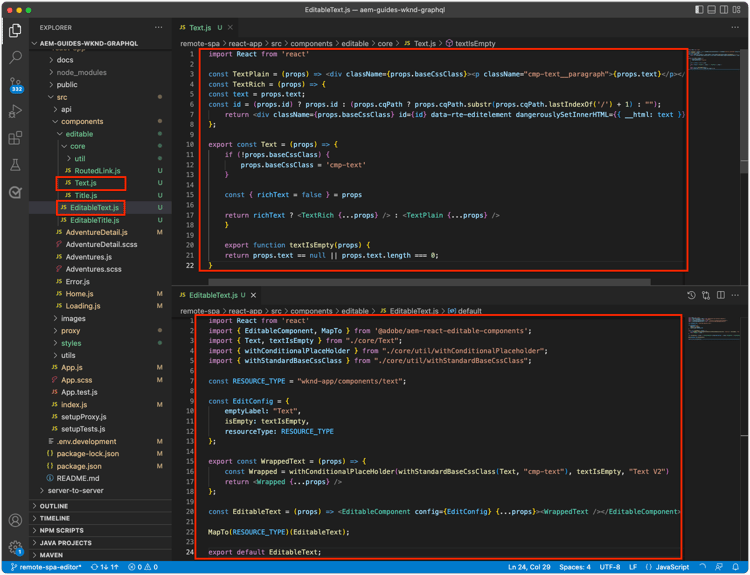This screenshot has height=575, width=750.
Task: Open Source Control view with 332 badge
Action: (x=15, y=84)
